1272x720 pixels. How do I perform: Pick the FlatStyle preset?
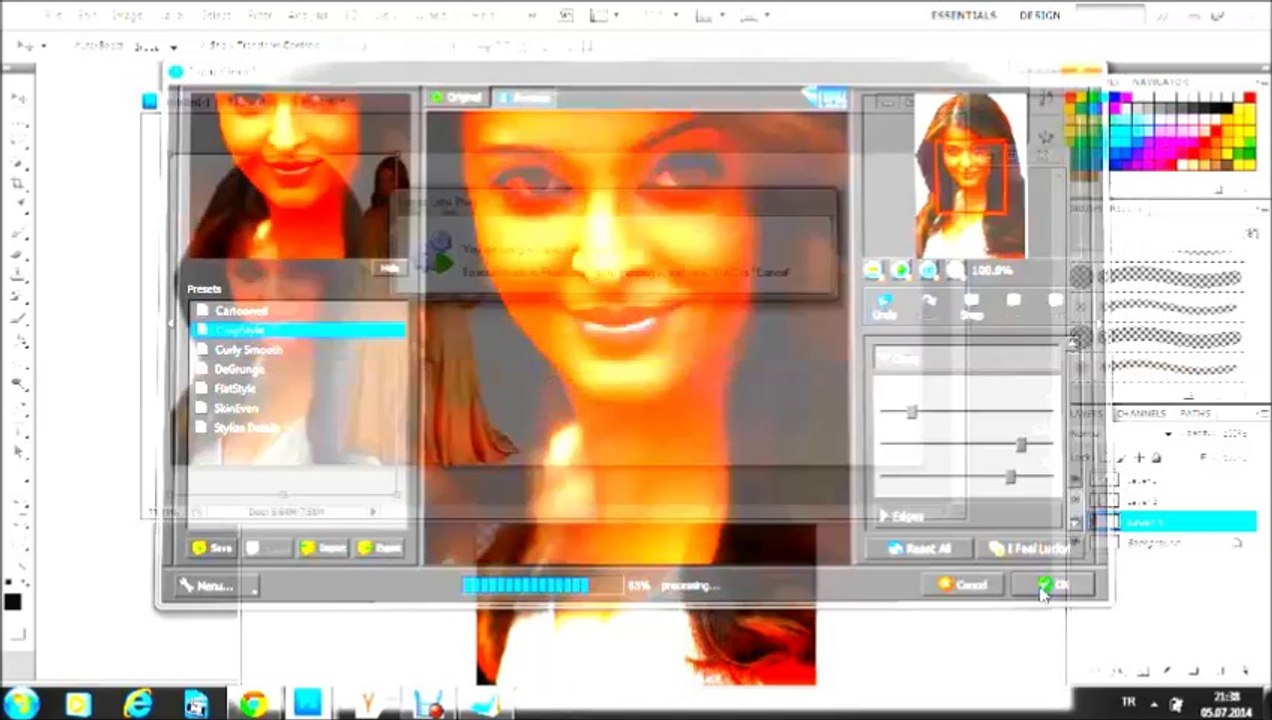tap(298, 388)
